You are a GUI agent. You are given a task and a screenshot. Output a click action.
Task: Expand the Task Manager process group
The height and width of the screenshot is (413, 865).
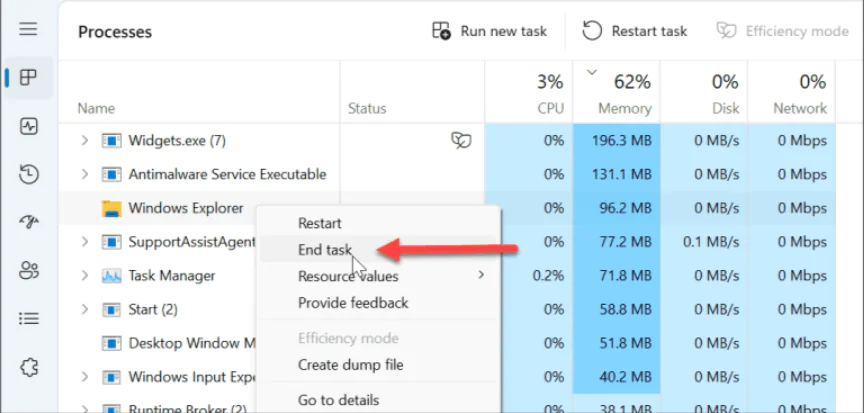coord(84,275)
